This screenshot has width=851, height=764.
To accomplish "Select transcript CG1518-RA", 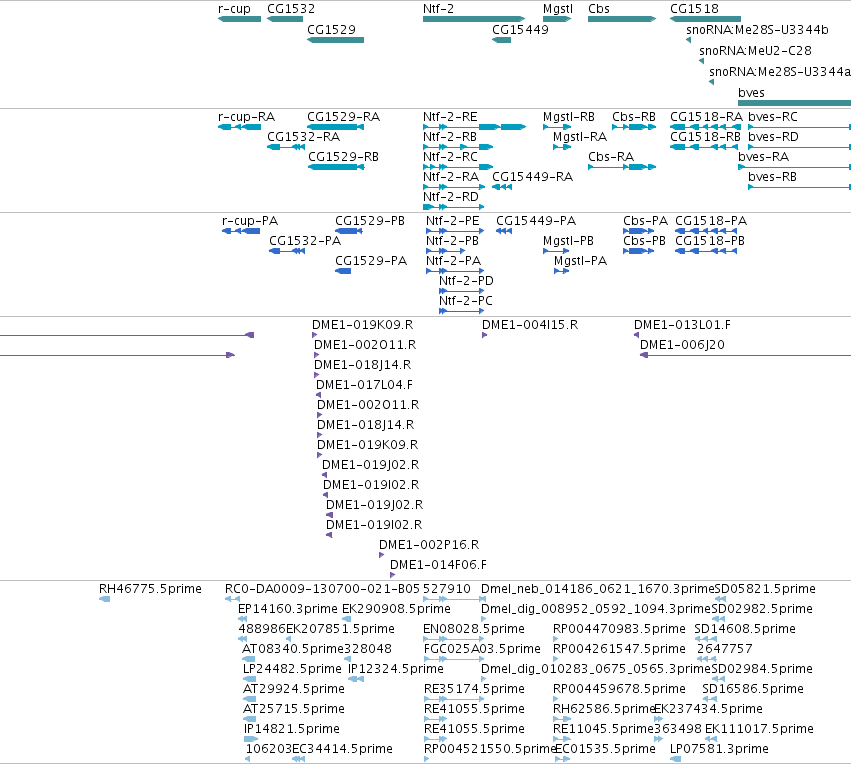I will (x=705, y=127).
